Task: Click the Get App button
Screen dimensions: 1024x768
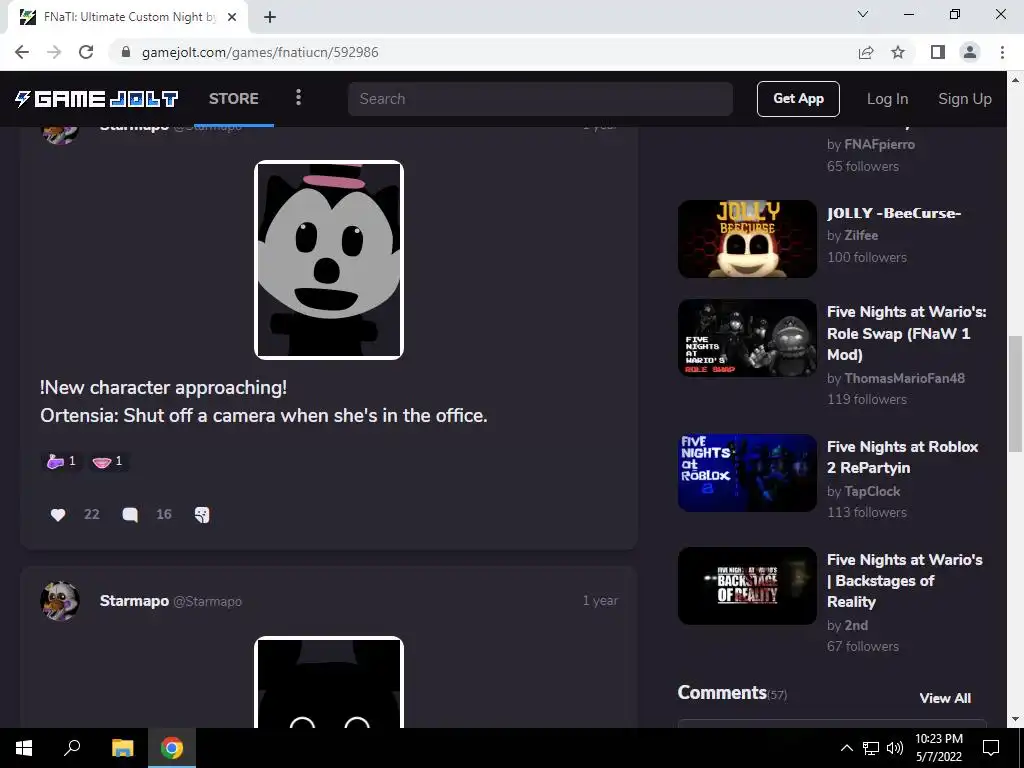Action: click(798, 99)
